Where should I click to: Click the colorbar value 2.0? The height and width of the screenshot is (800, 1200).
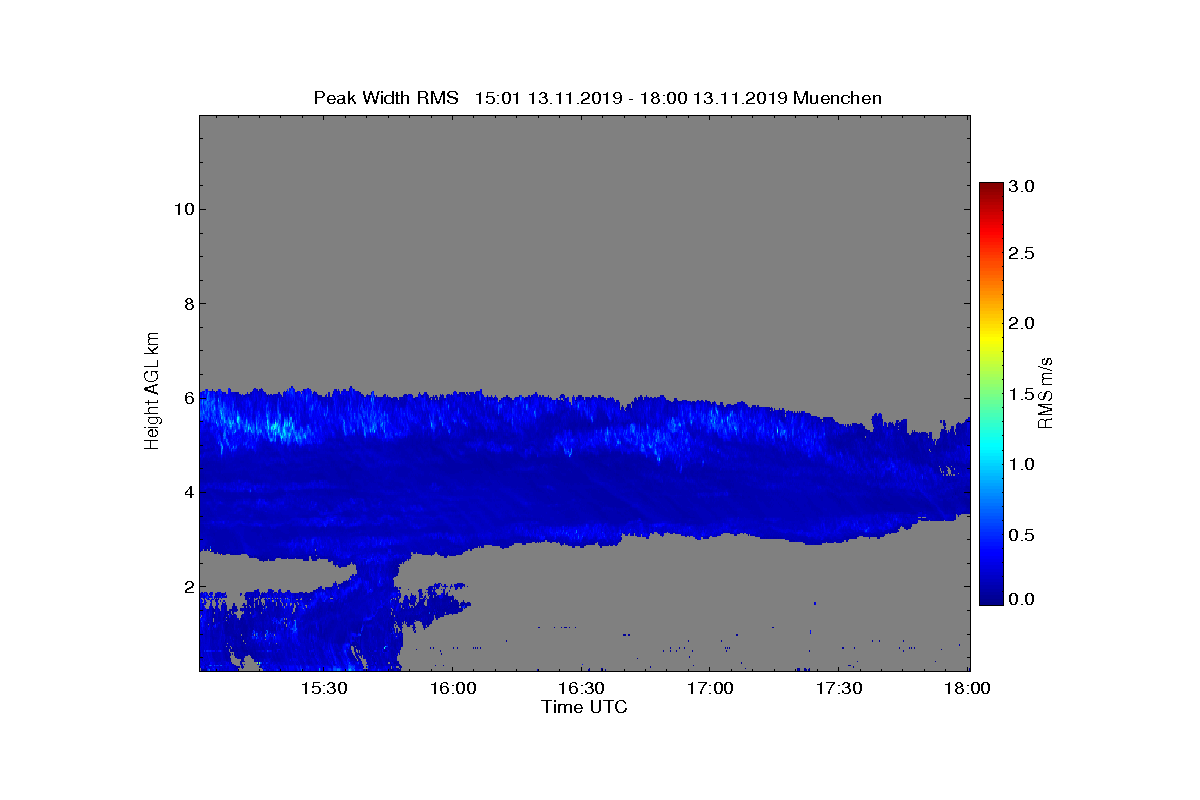(x=1022, y=323)
